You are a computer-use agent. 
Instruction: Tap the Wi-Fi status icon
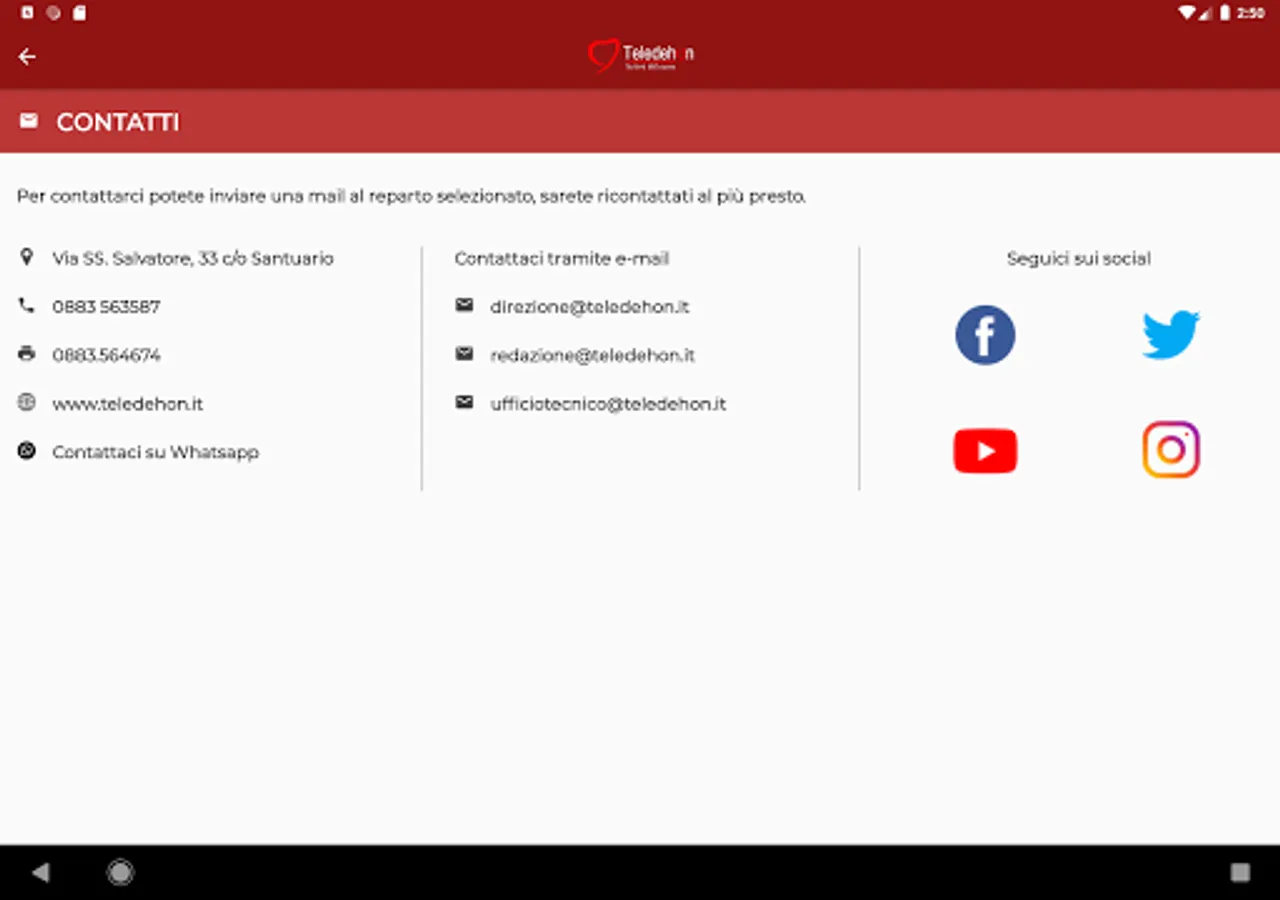1187,13
